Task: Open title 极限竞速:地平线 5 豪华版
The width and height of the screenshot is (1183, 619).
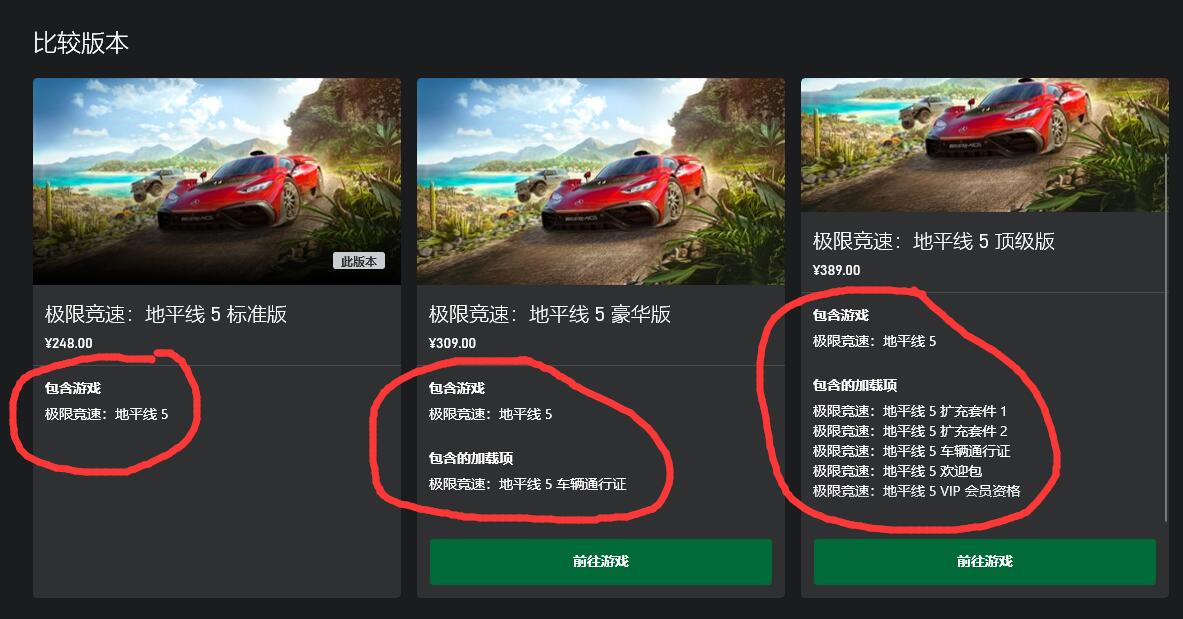Action: coord(550,314)
